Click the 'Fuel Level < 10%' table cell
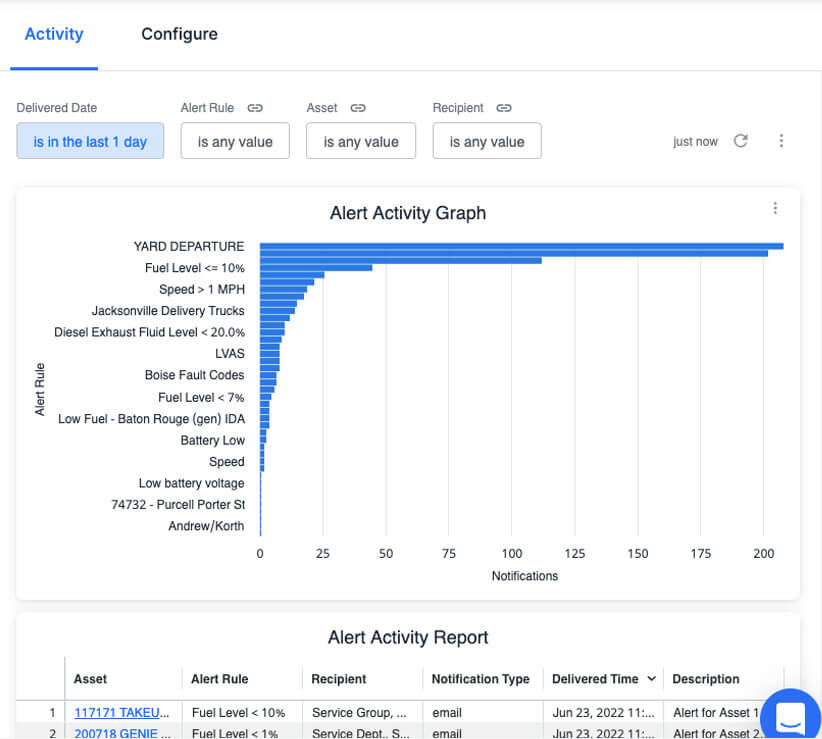822x739 pixels. click(x=239, y=713)
